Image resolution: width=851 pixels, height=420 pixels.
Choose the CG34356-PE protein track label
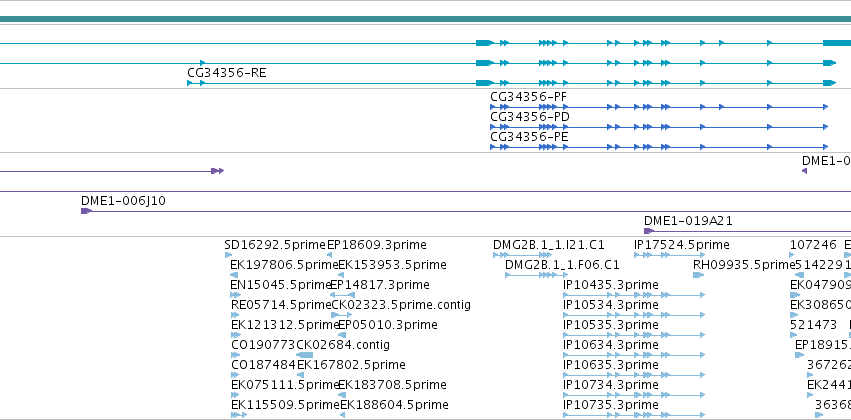pos(529,137)
